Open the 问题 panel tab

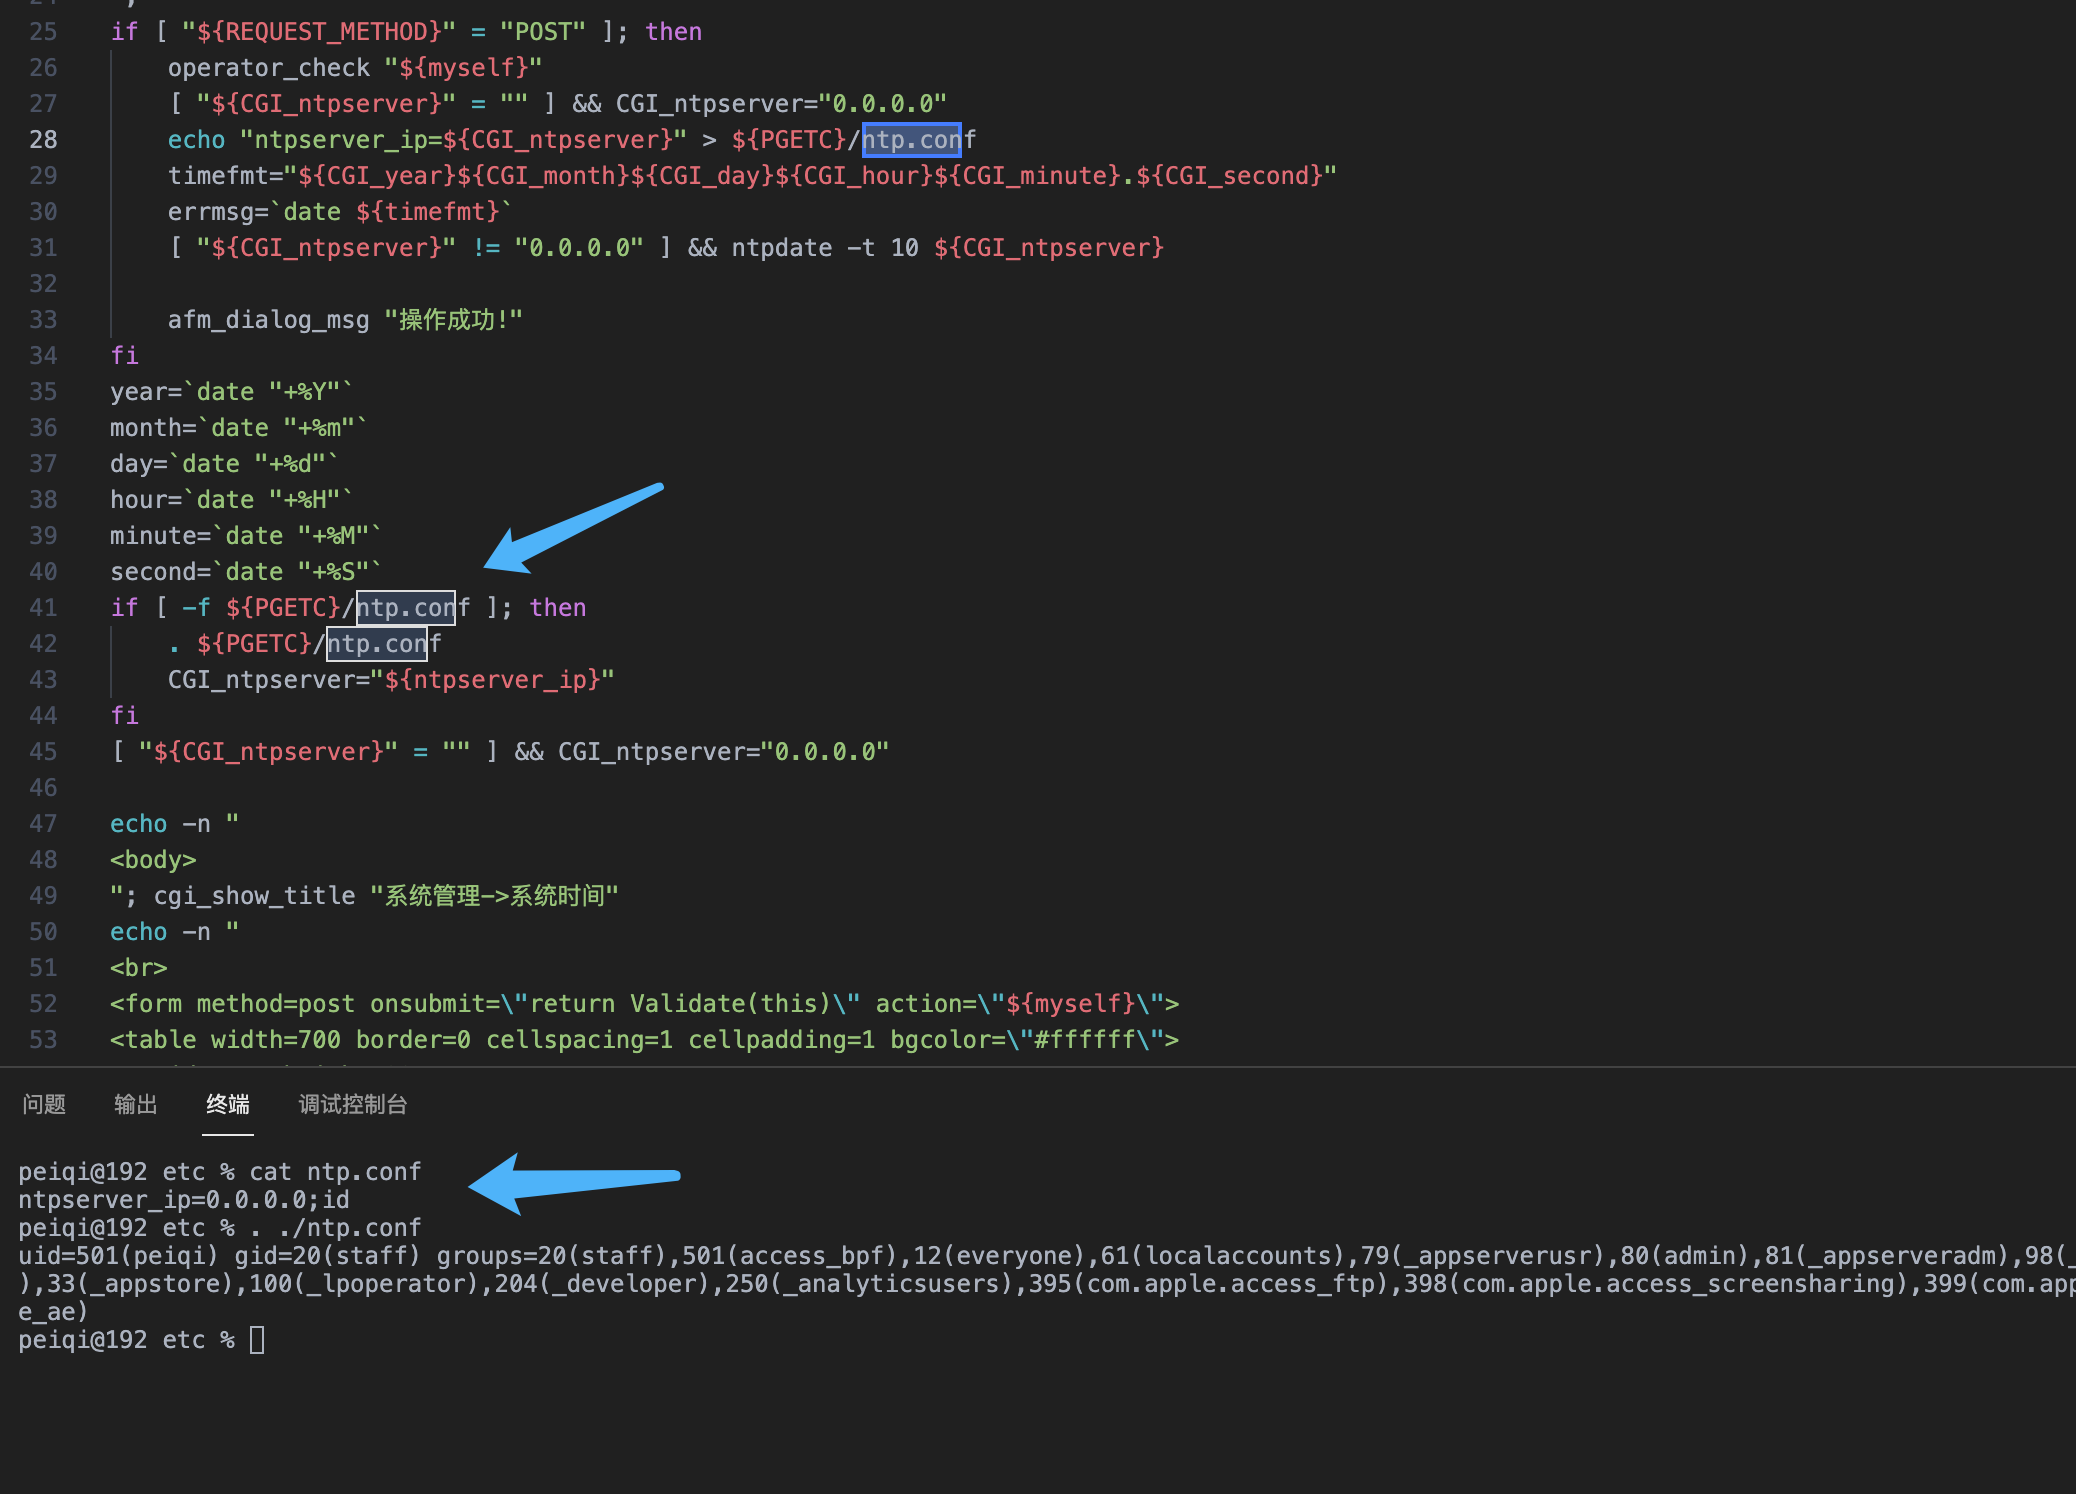coord(44,1104)
